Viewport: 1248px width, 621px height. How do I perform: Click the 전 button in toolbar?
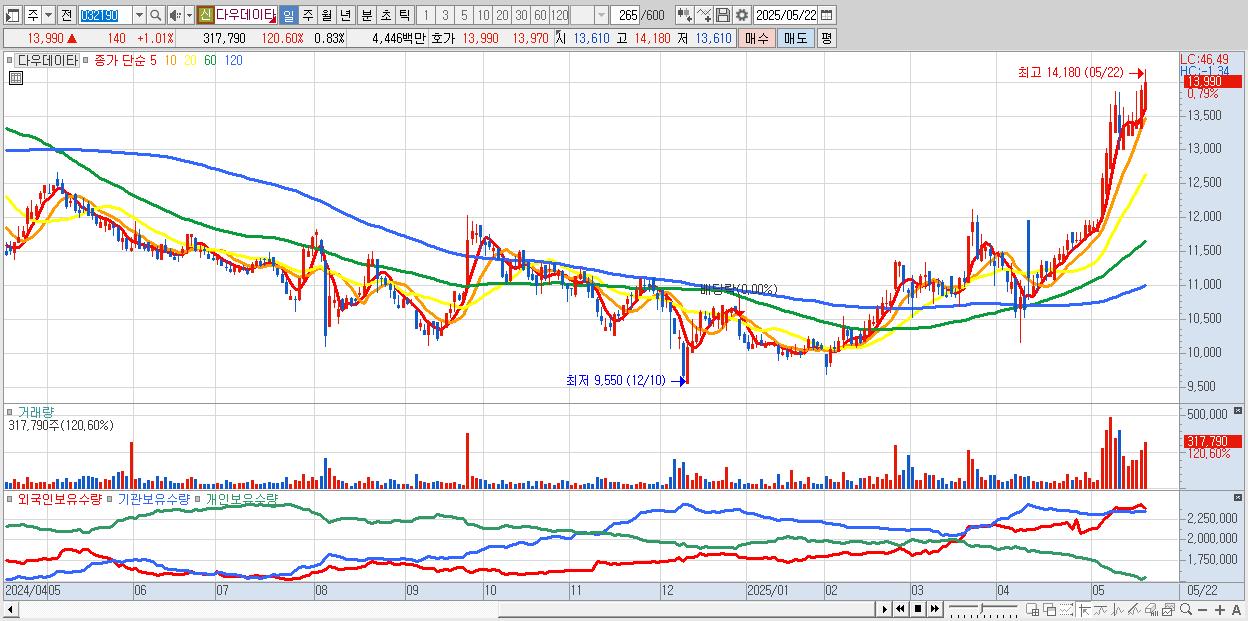66,15
